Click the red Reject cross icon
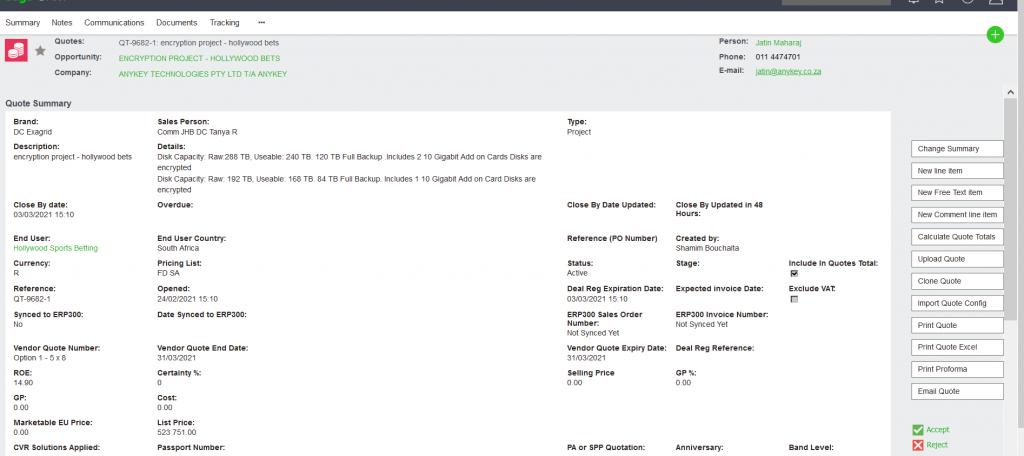Screen dimensions: 1024x456 coord(918,445)
